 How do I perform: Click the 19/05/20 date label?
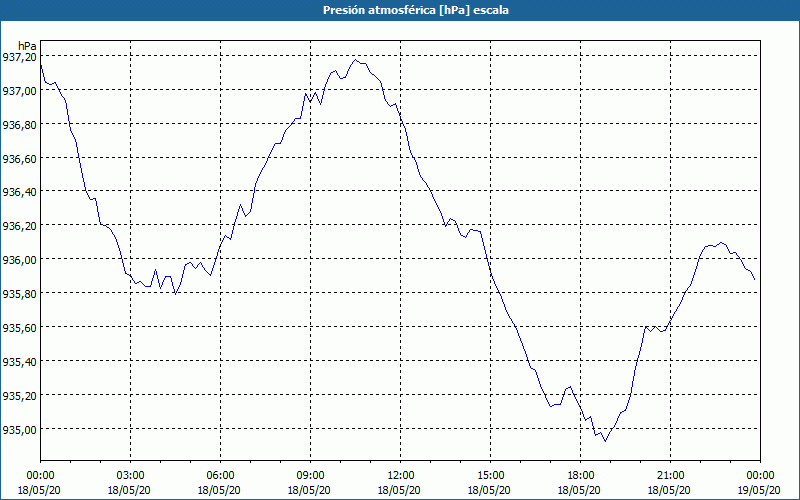coord(760,490)
